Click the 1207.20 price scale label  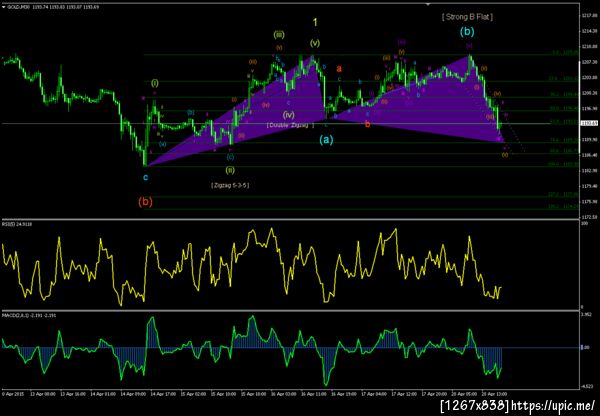(589, 62)
